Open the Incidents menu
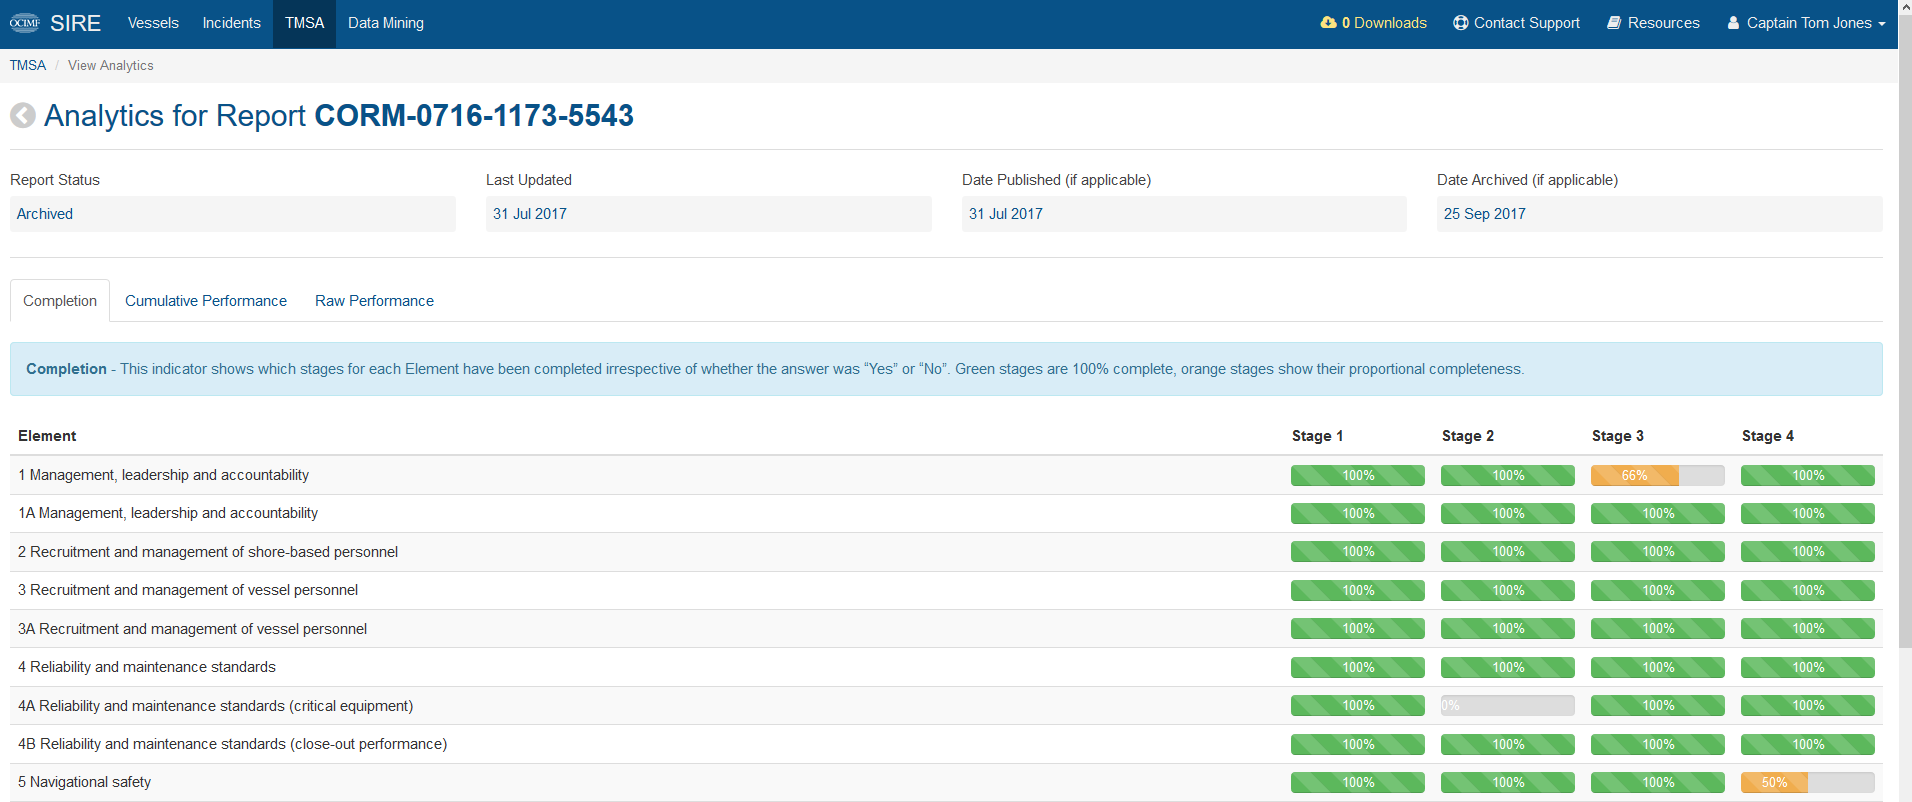This screenshot has height=802, width=1912. point(231,23)
